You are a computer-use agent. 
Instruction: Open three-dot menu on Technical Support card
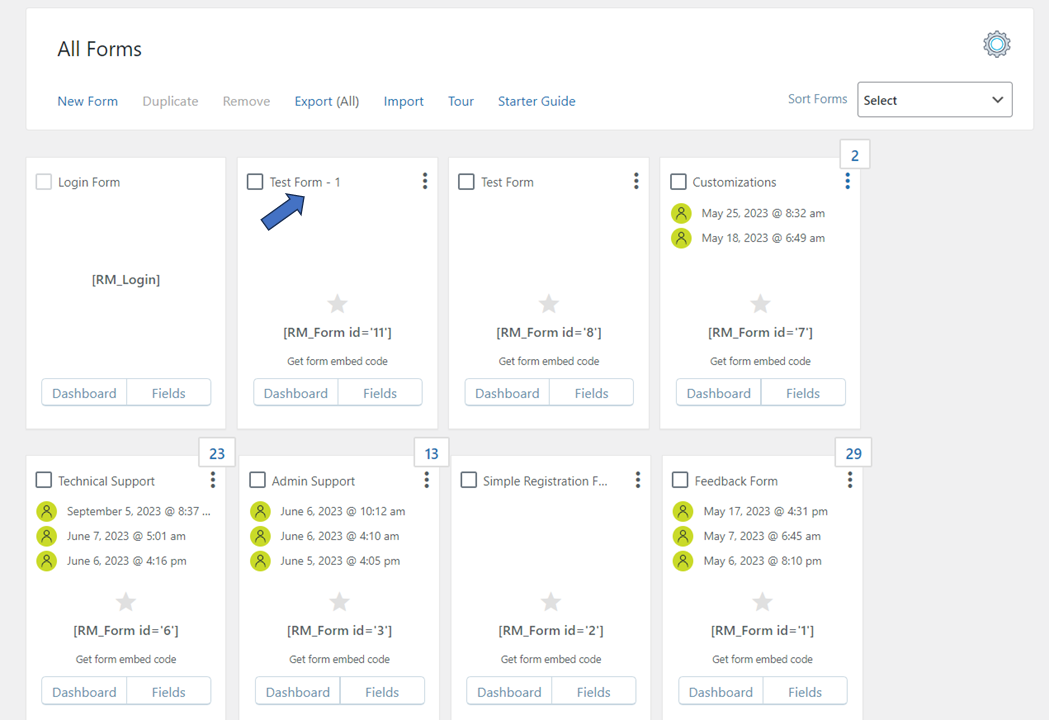click(x=213, y=480)
